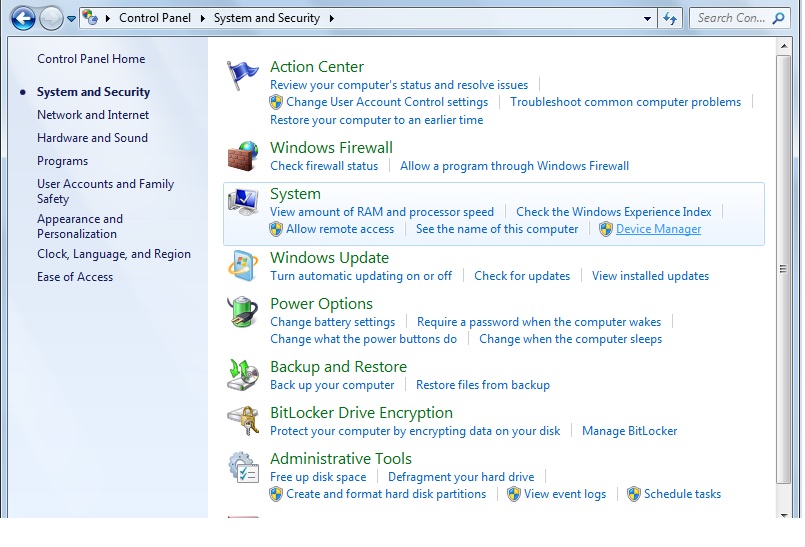Expand the address bar history dropdown

click(647, 18)
